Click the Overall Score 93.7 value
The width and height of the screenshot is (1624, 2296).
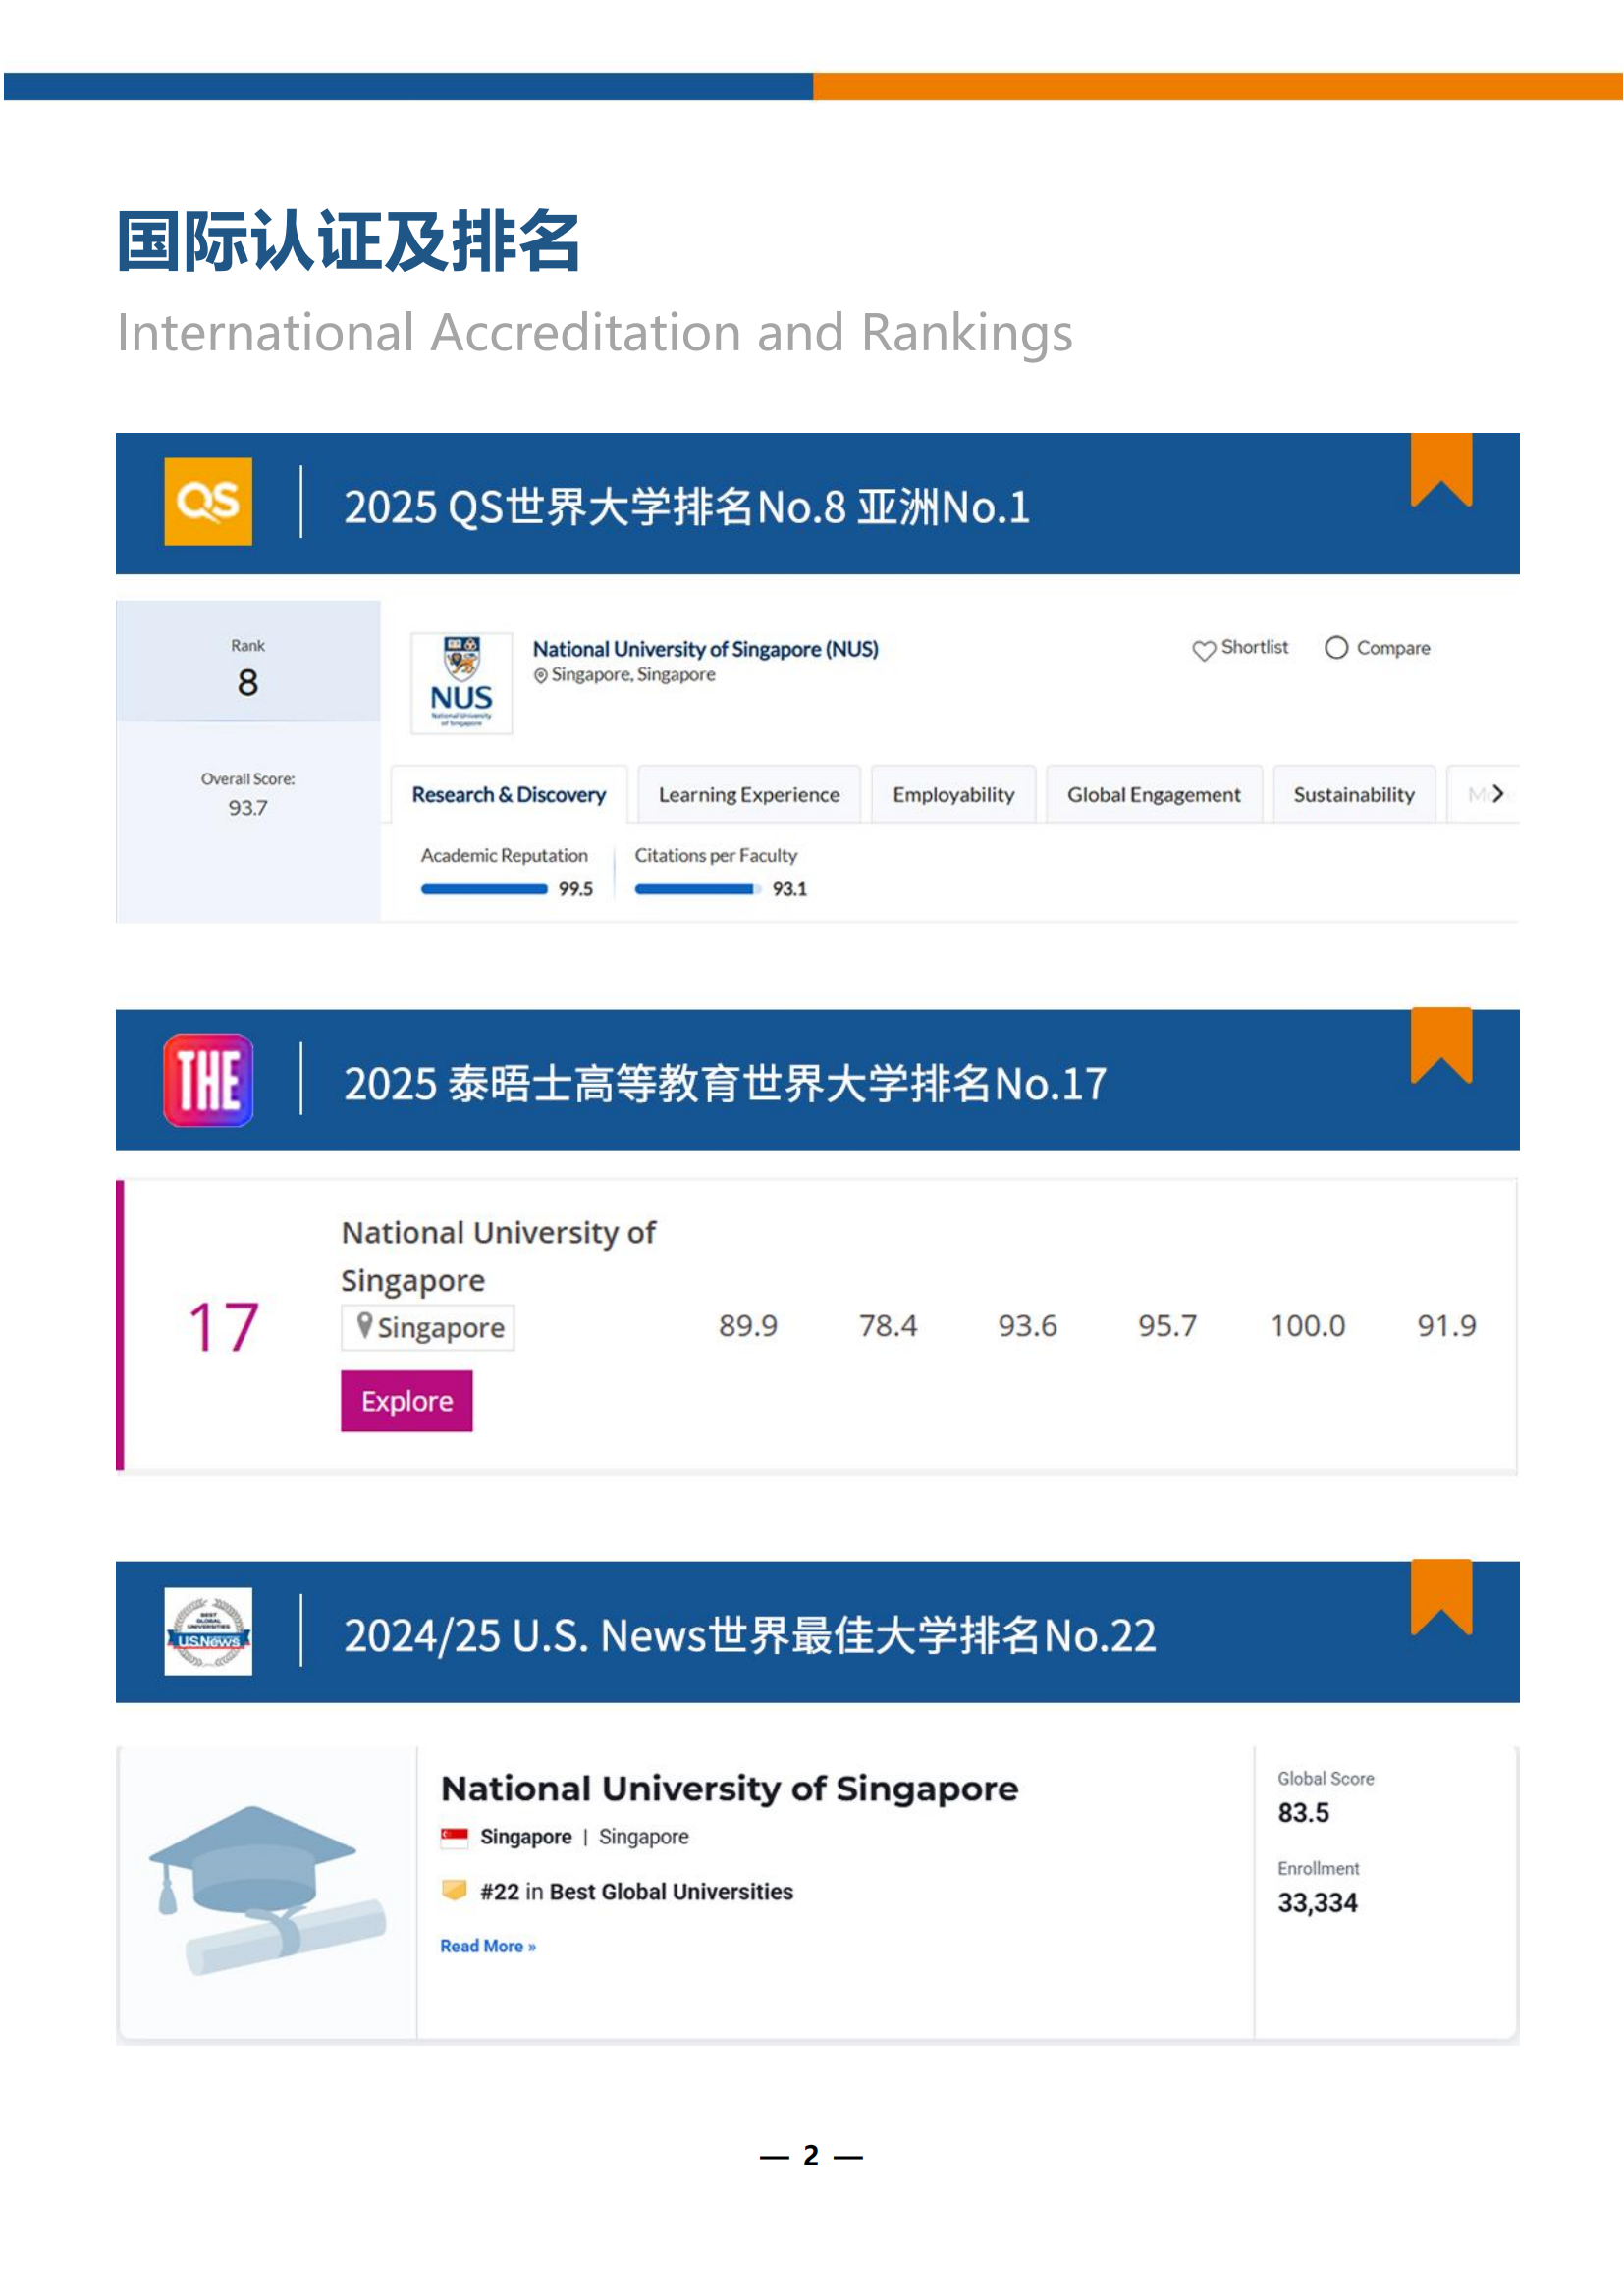(248, 808)
